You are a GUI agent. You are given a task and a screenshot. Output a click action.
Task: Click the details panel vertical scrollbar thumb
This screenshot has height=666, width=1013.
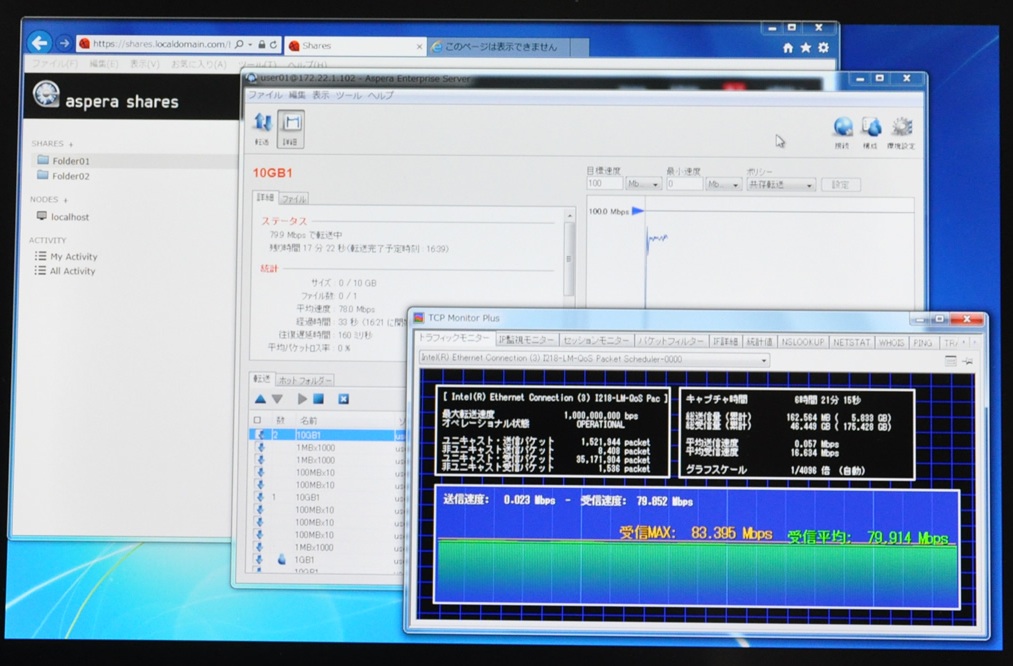569,258
